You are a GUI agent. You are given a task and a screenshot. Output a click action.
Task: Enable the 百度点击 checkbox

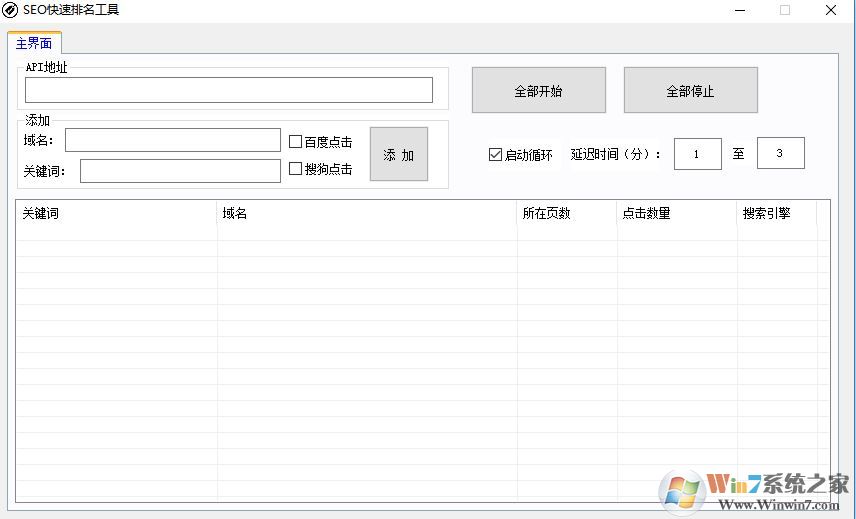296,142
